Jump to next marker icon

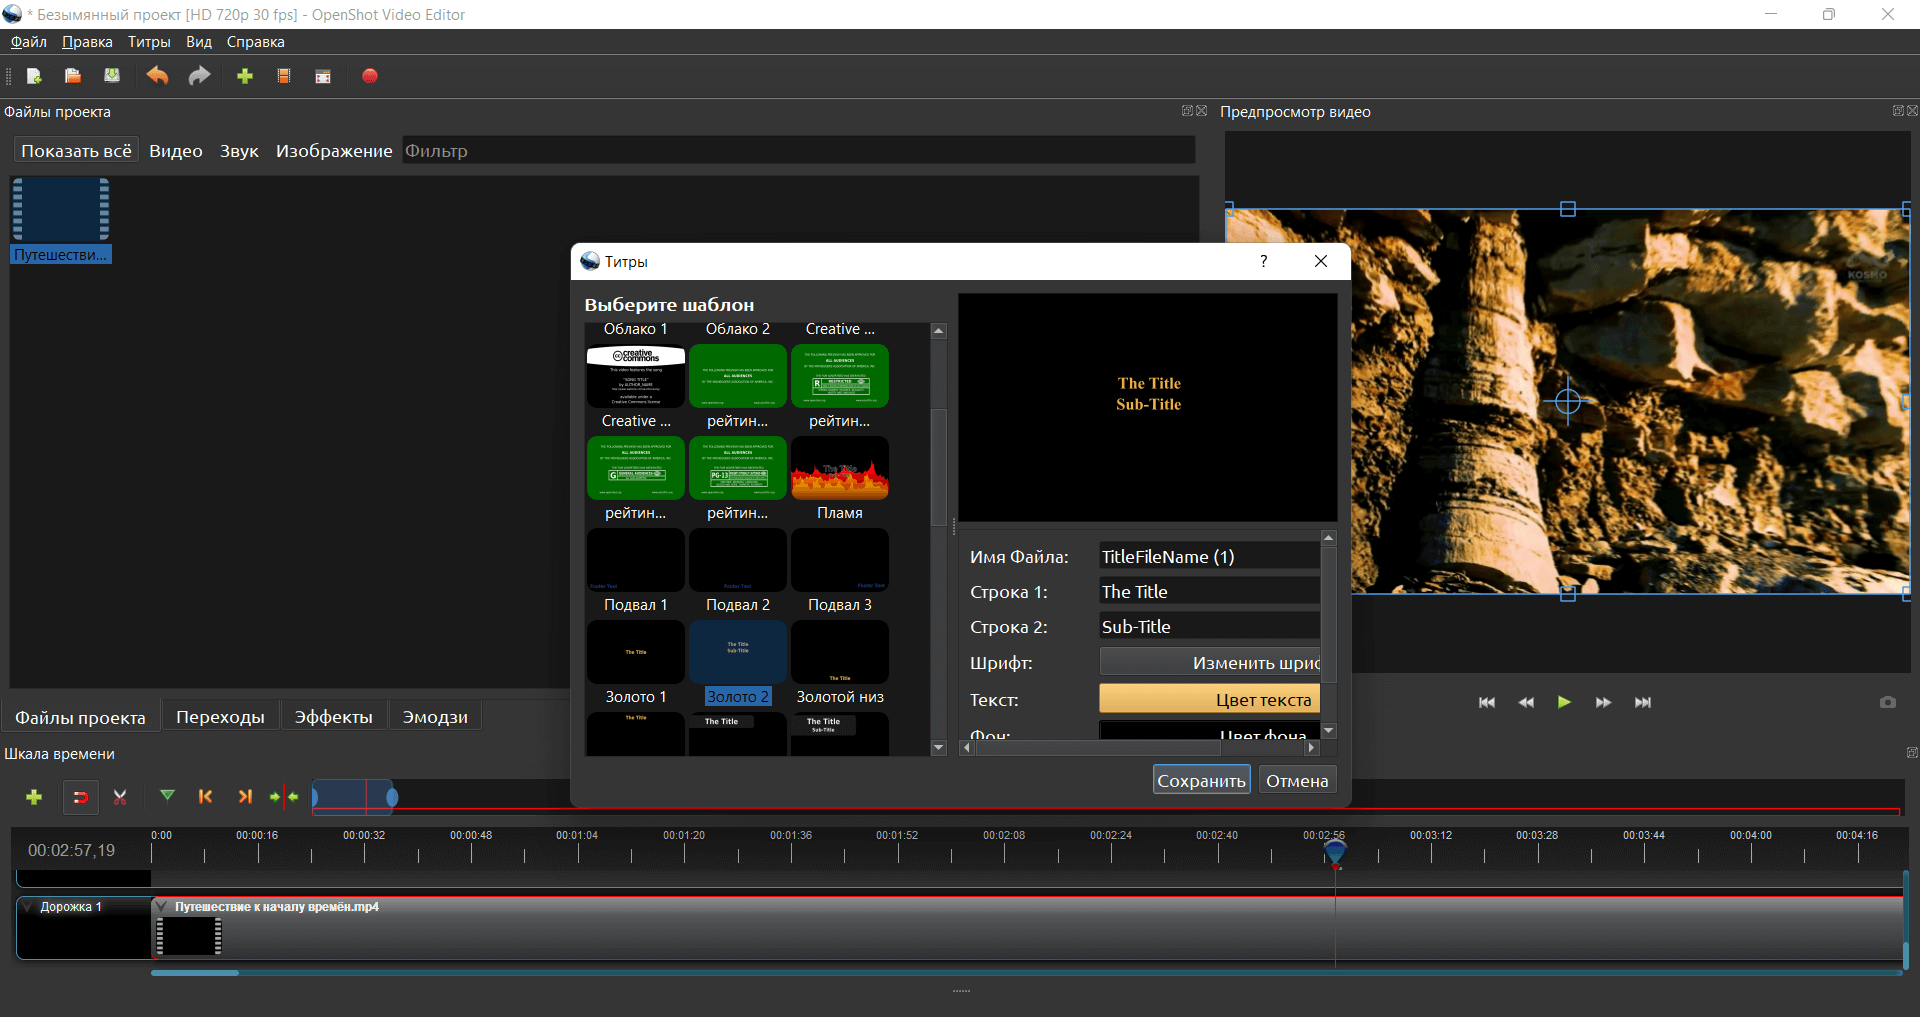coord(245,797)
